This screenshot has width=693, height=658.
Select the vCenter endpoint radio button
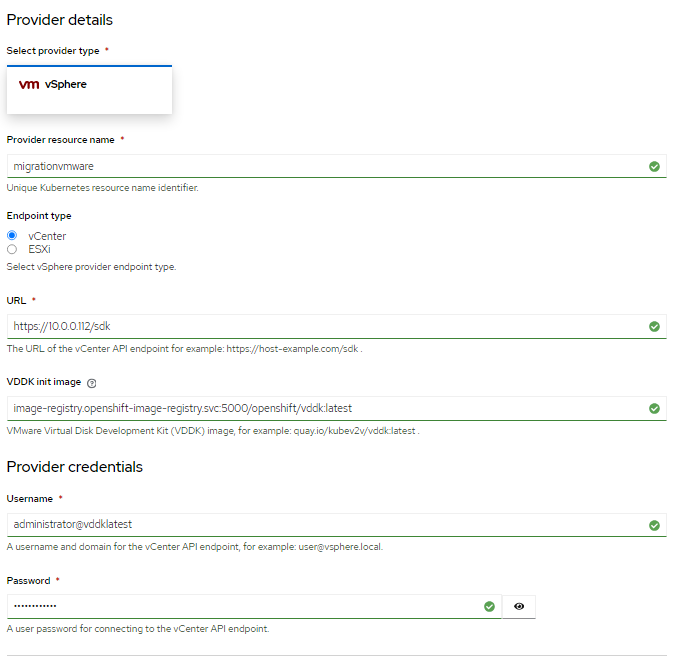[12, 235]
